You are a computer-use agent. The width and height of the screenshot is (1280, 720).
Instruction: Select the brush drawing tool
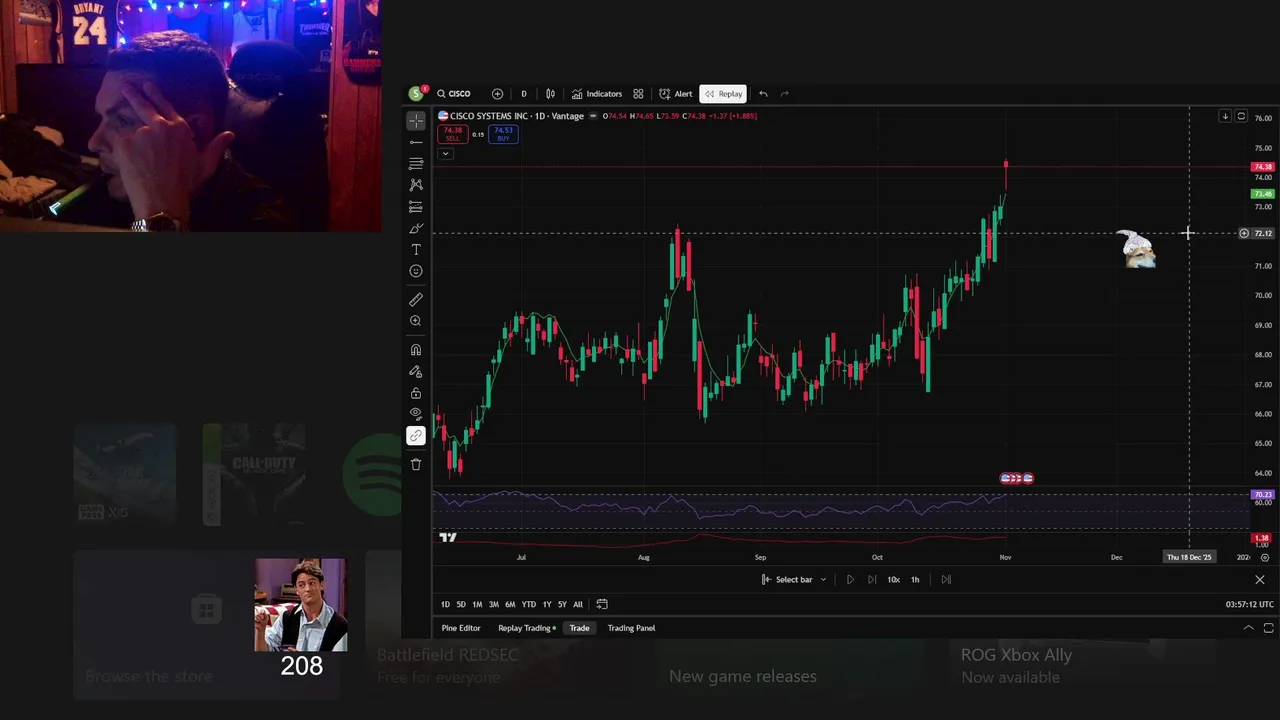[x=416, y=229]
